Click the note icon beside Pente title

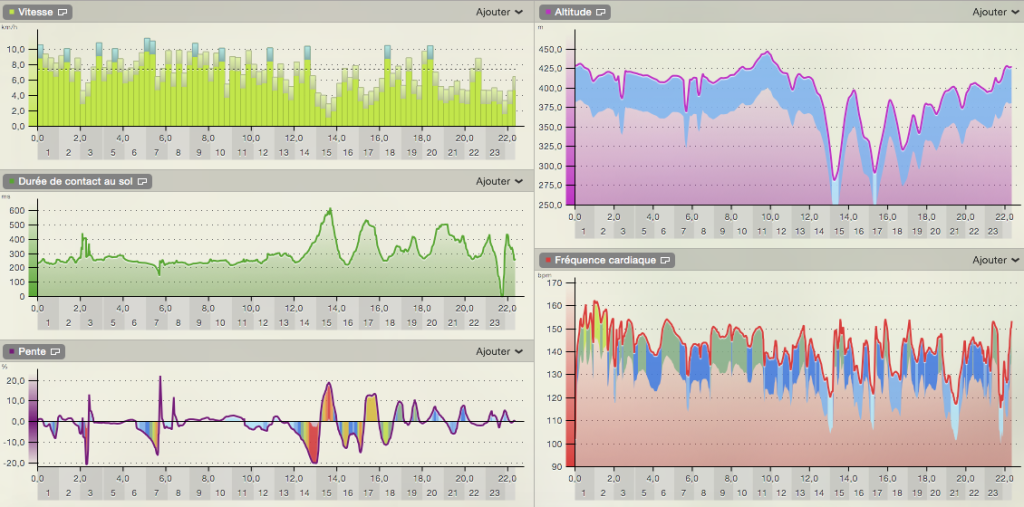tap(57, 352)
